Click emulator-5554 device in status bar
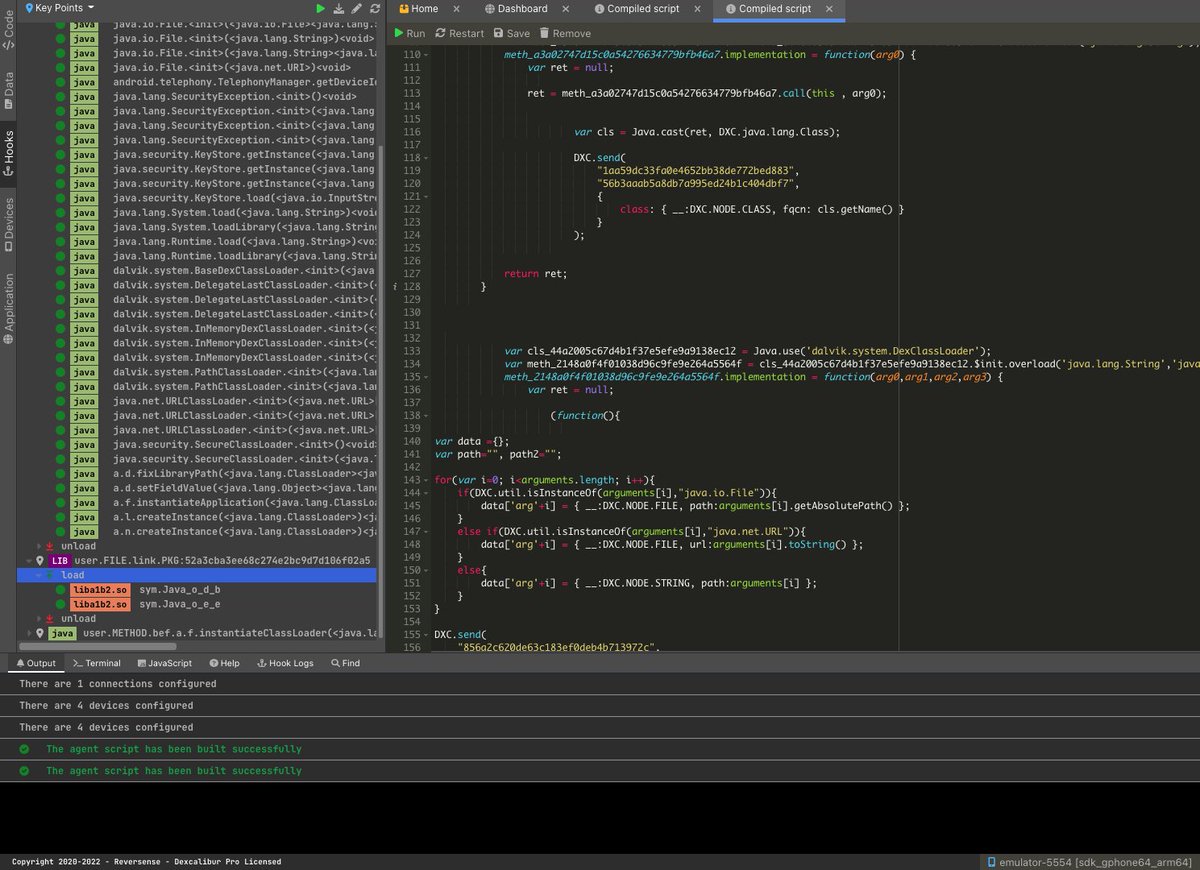1200x870 pixels. coord(1092,862)
